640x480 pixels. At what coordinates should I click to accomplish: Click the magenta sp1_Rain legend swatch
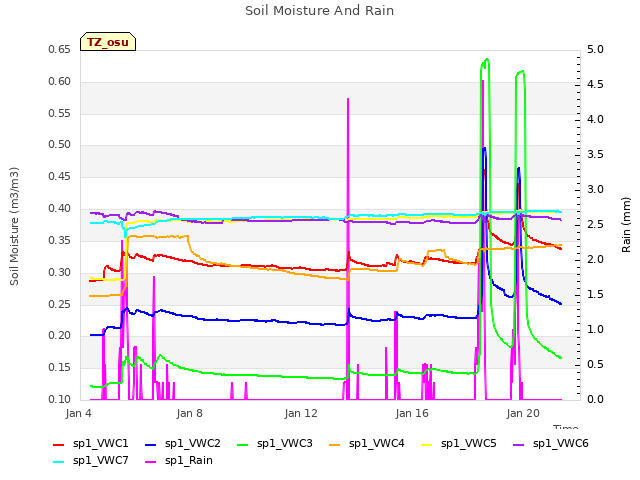(151, 462)
